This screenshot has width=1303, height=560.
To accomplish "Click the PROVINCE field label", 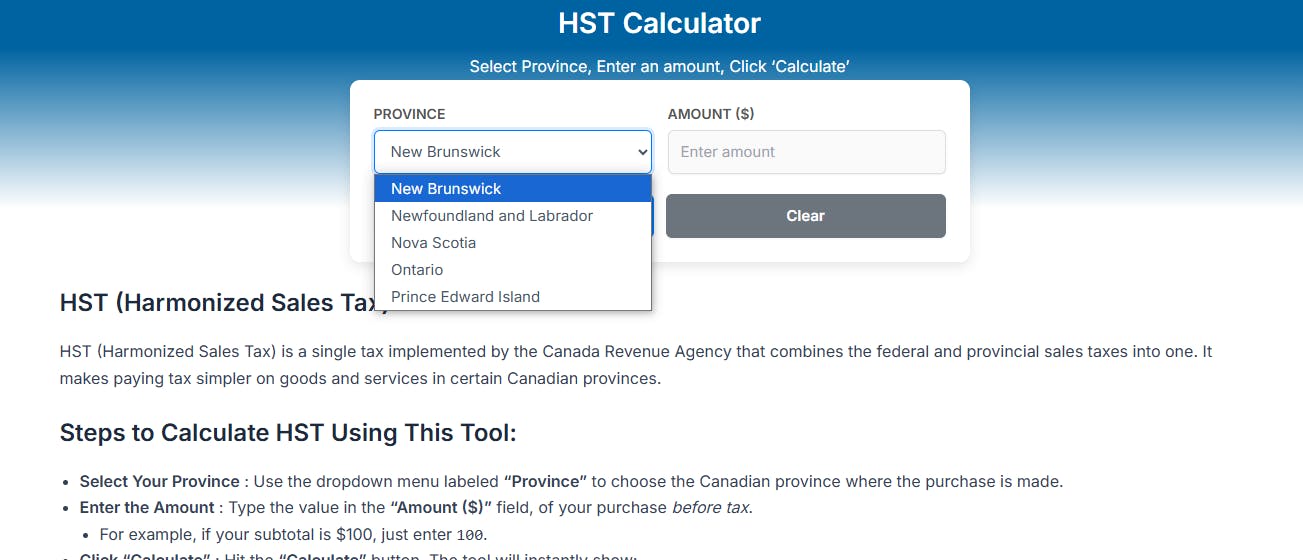I will pyautogui.click(x=410, y=114).
